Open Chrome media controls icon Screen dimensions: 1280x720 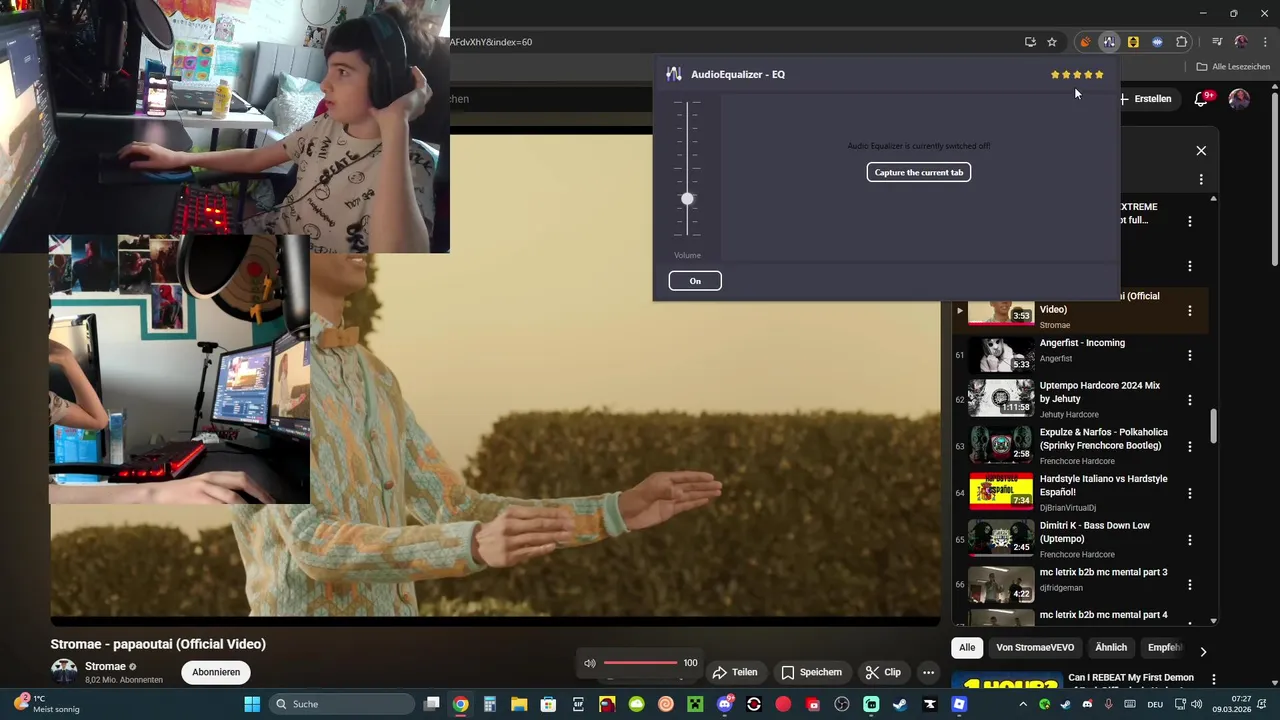click(1217, 42)
